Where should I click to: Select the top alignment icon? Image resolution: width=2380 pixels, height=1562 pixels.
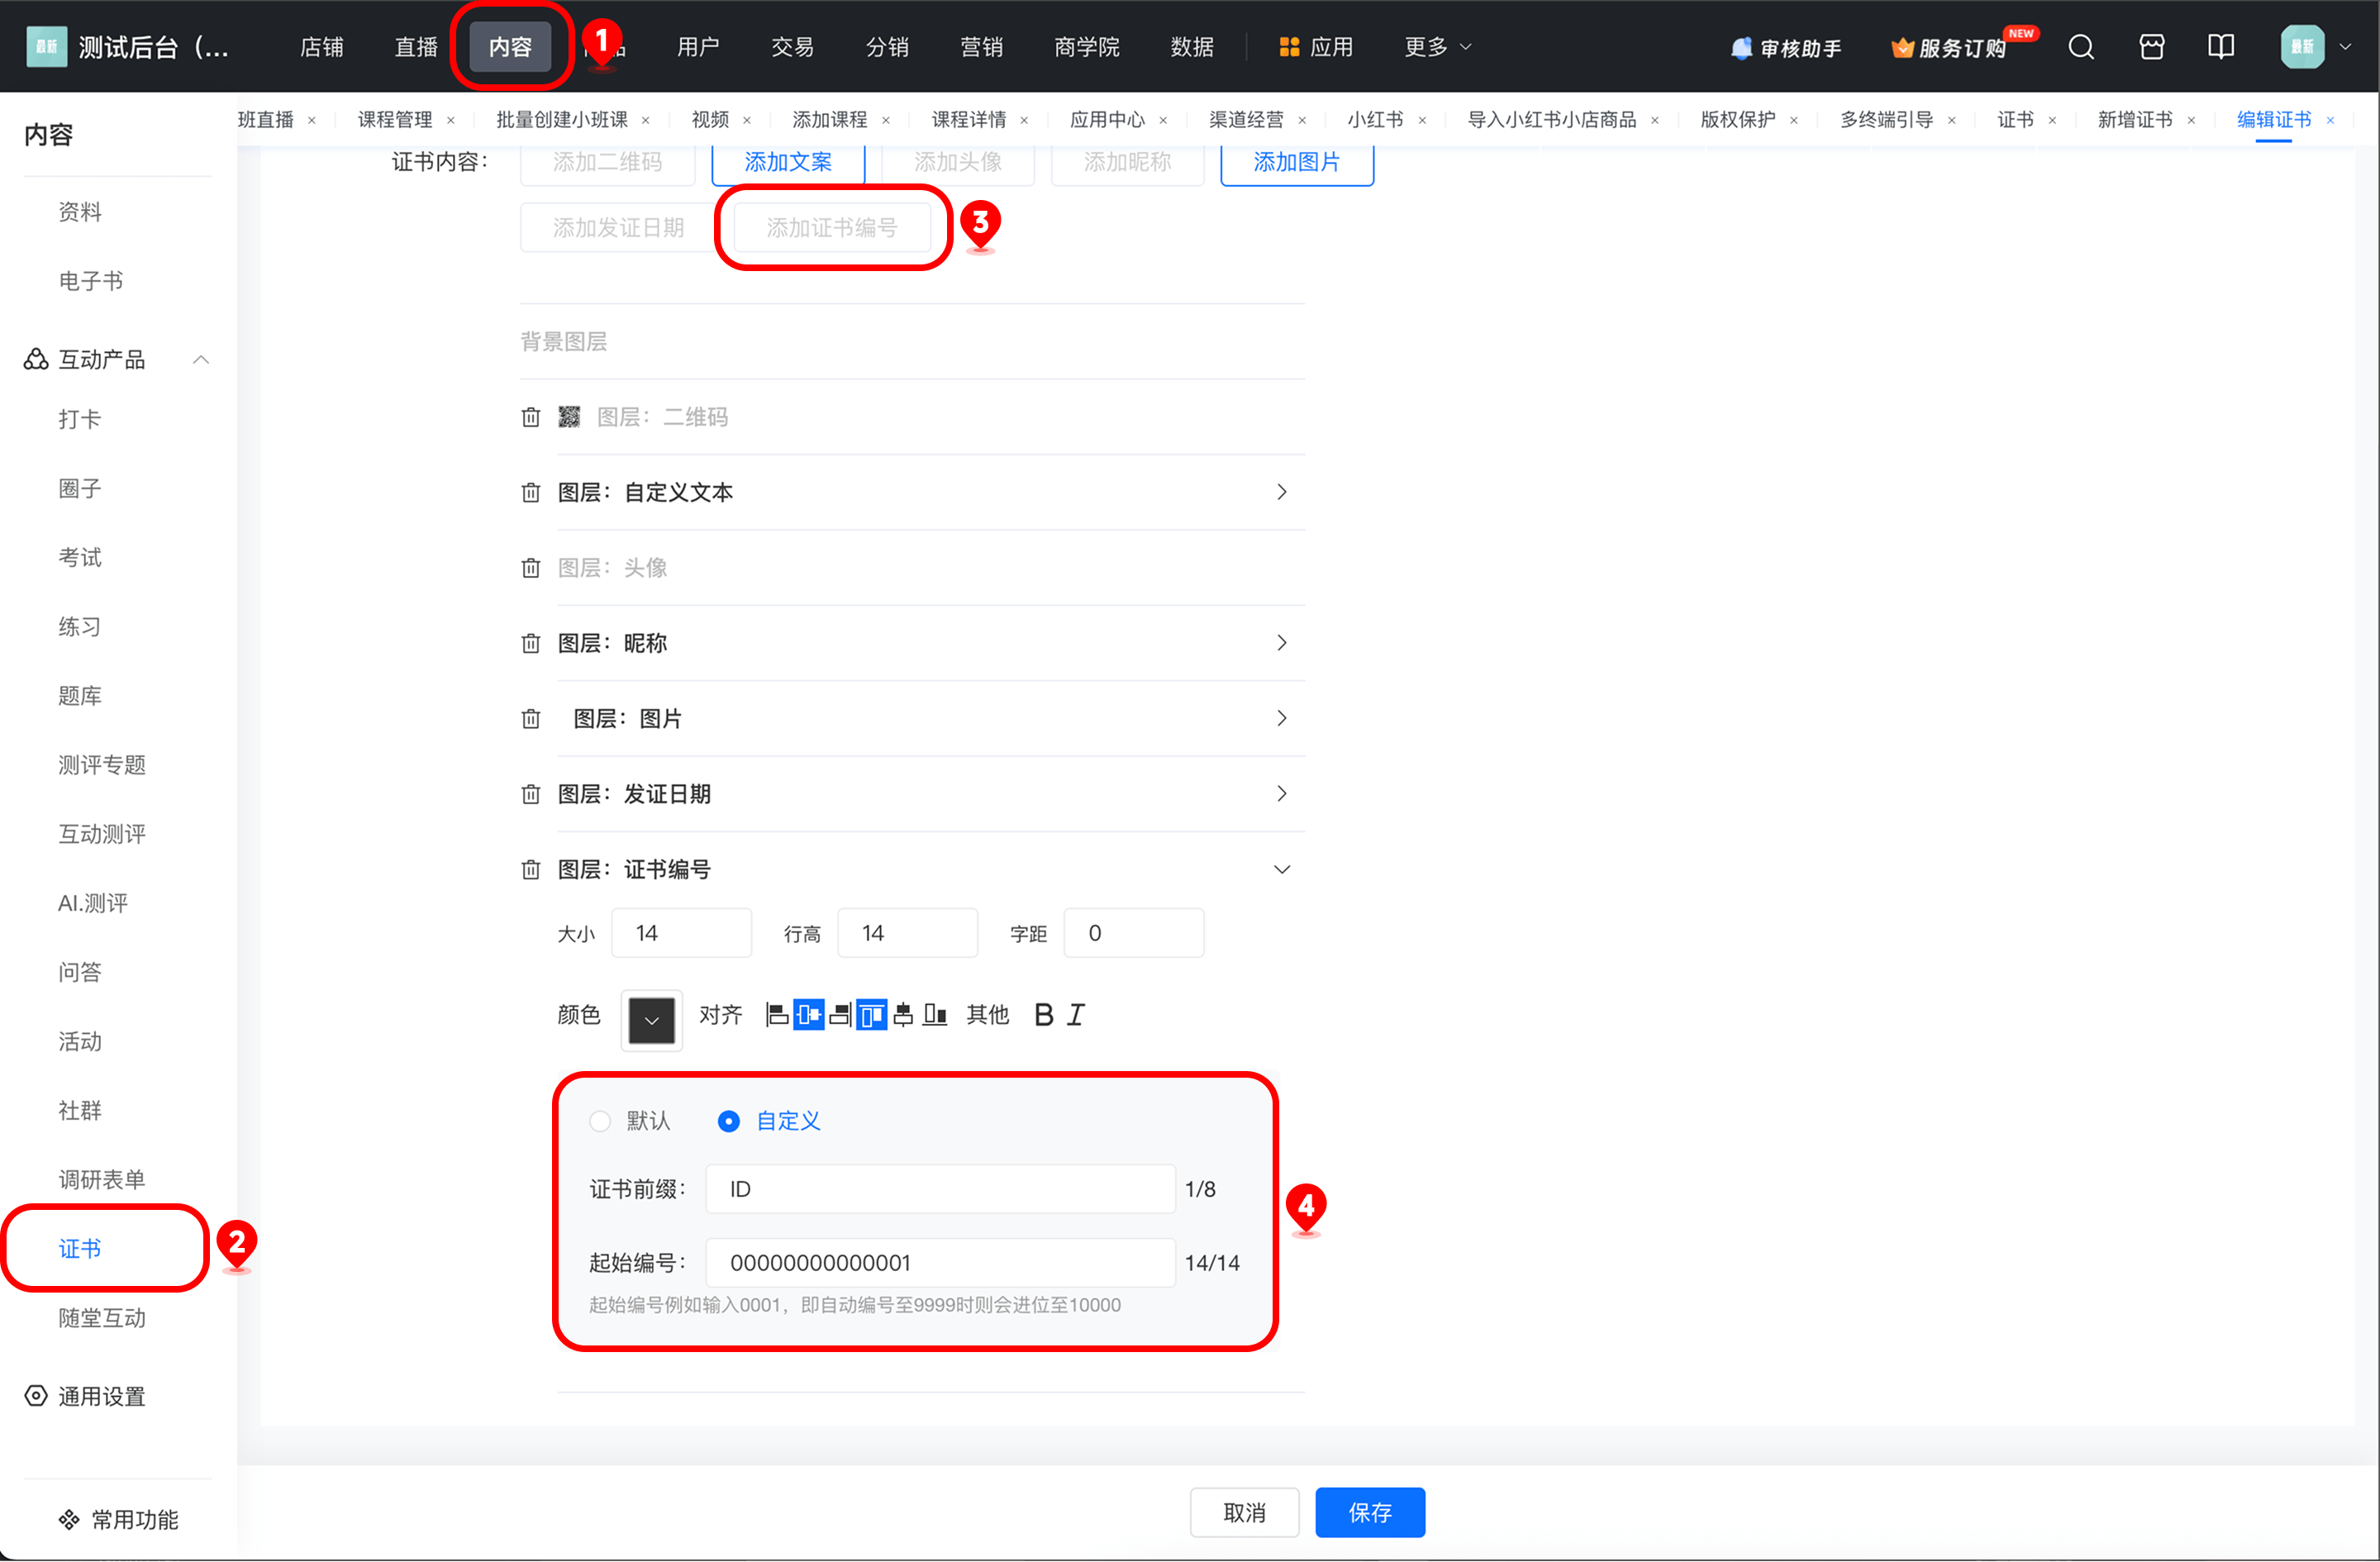click(x=871, y=1015)
